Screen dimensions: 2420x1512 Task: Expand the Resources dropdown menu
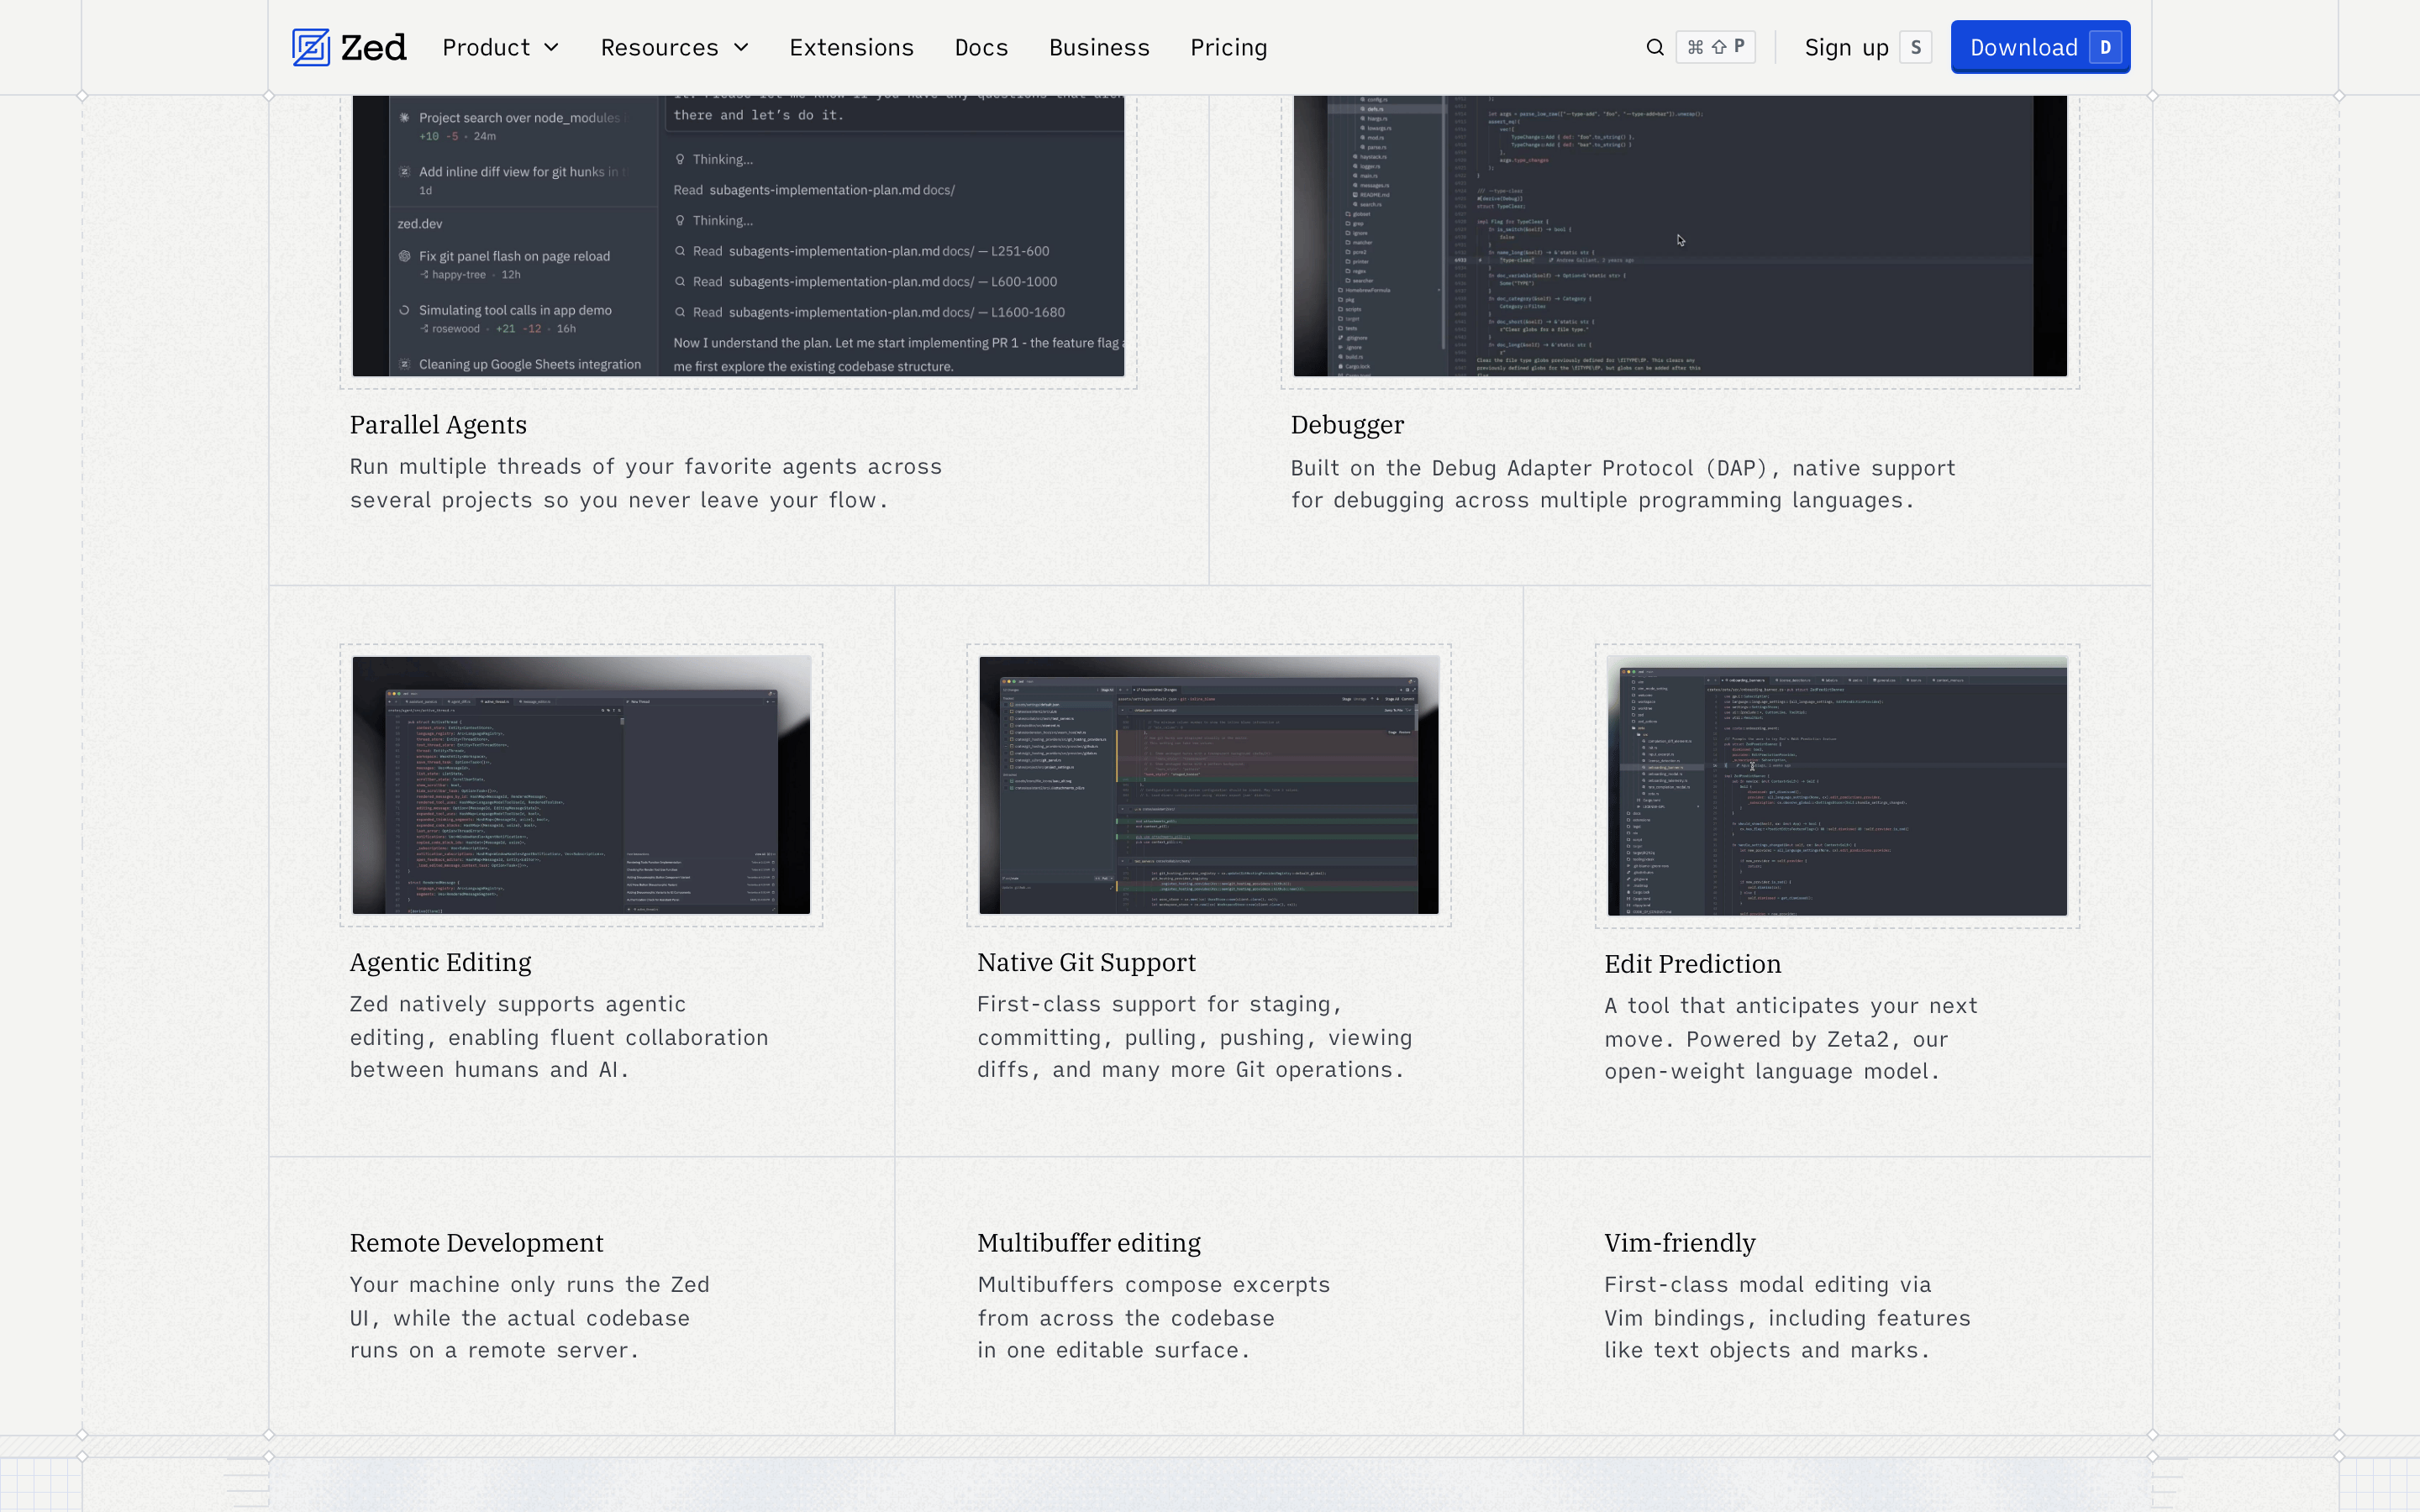click(674, 47)
